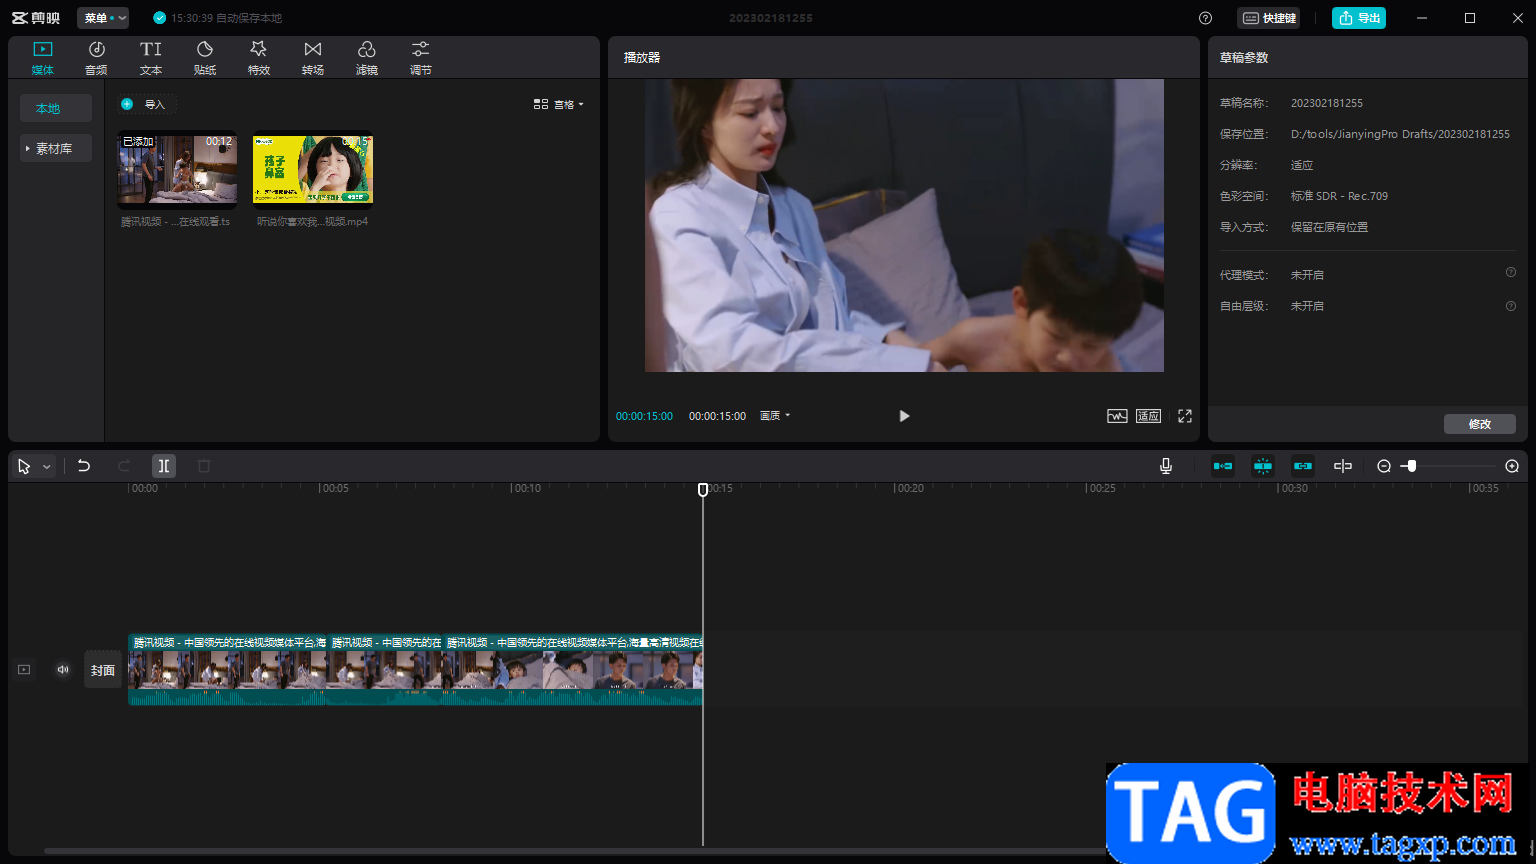Image resolution: width=1536 pixels, height=864 pixels.
Task: Select the 腾讯视频 .ts clip thumbnail
Action: (x=178, y=169)
